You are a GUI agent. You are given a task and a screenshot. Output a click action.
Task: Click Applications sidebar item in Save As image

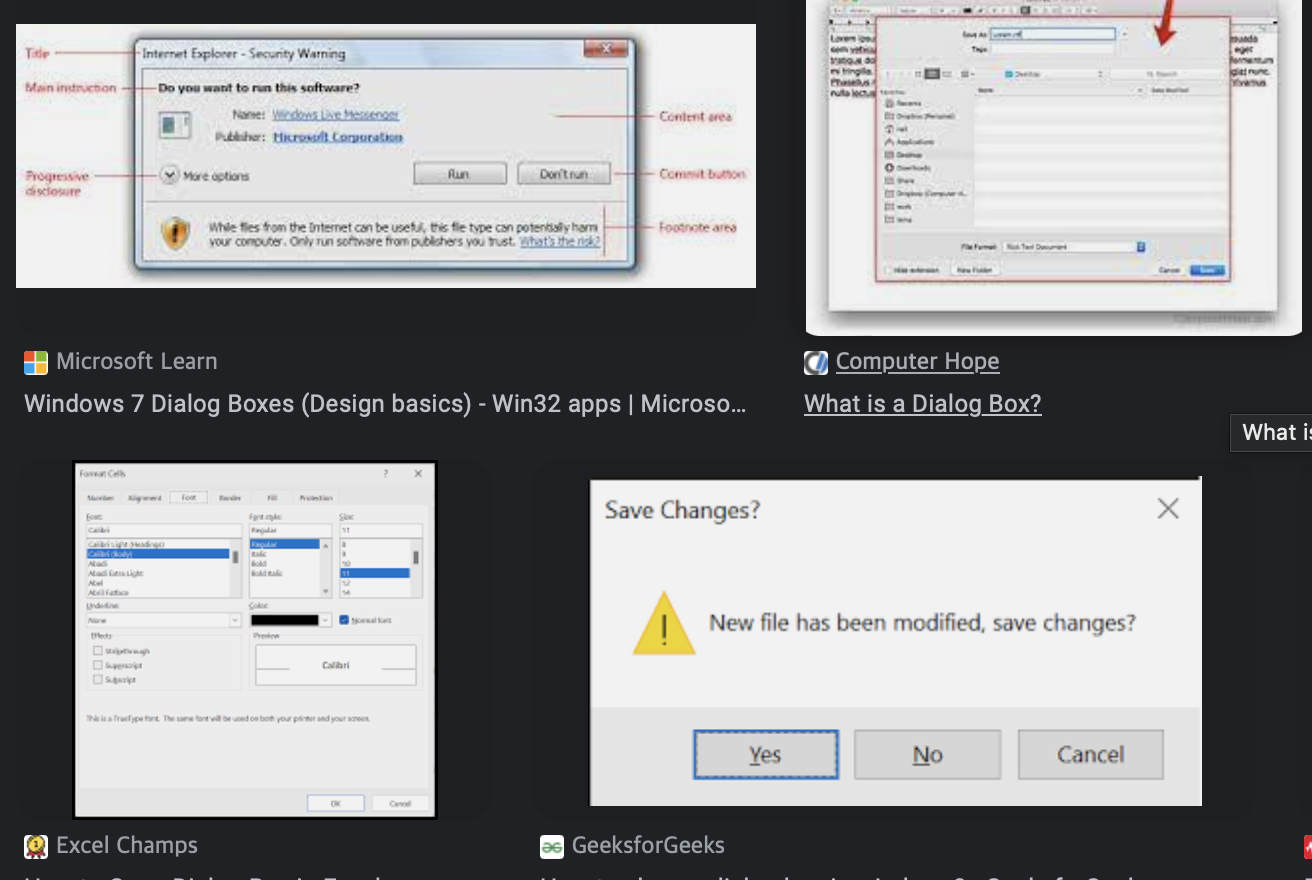pyautogui.click(x=911, y=142)
